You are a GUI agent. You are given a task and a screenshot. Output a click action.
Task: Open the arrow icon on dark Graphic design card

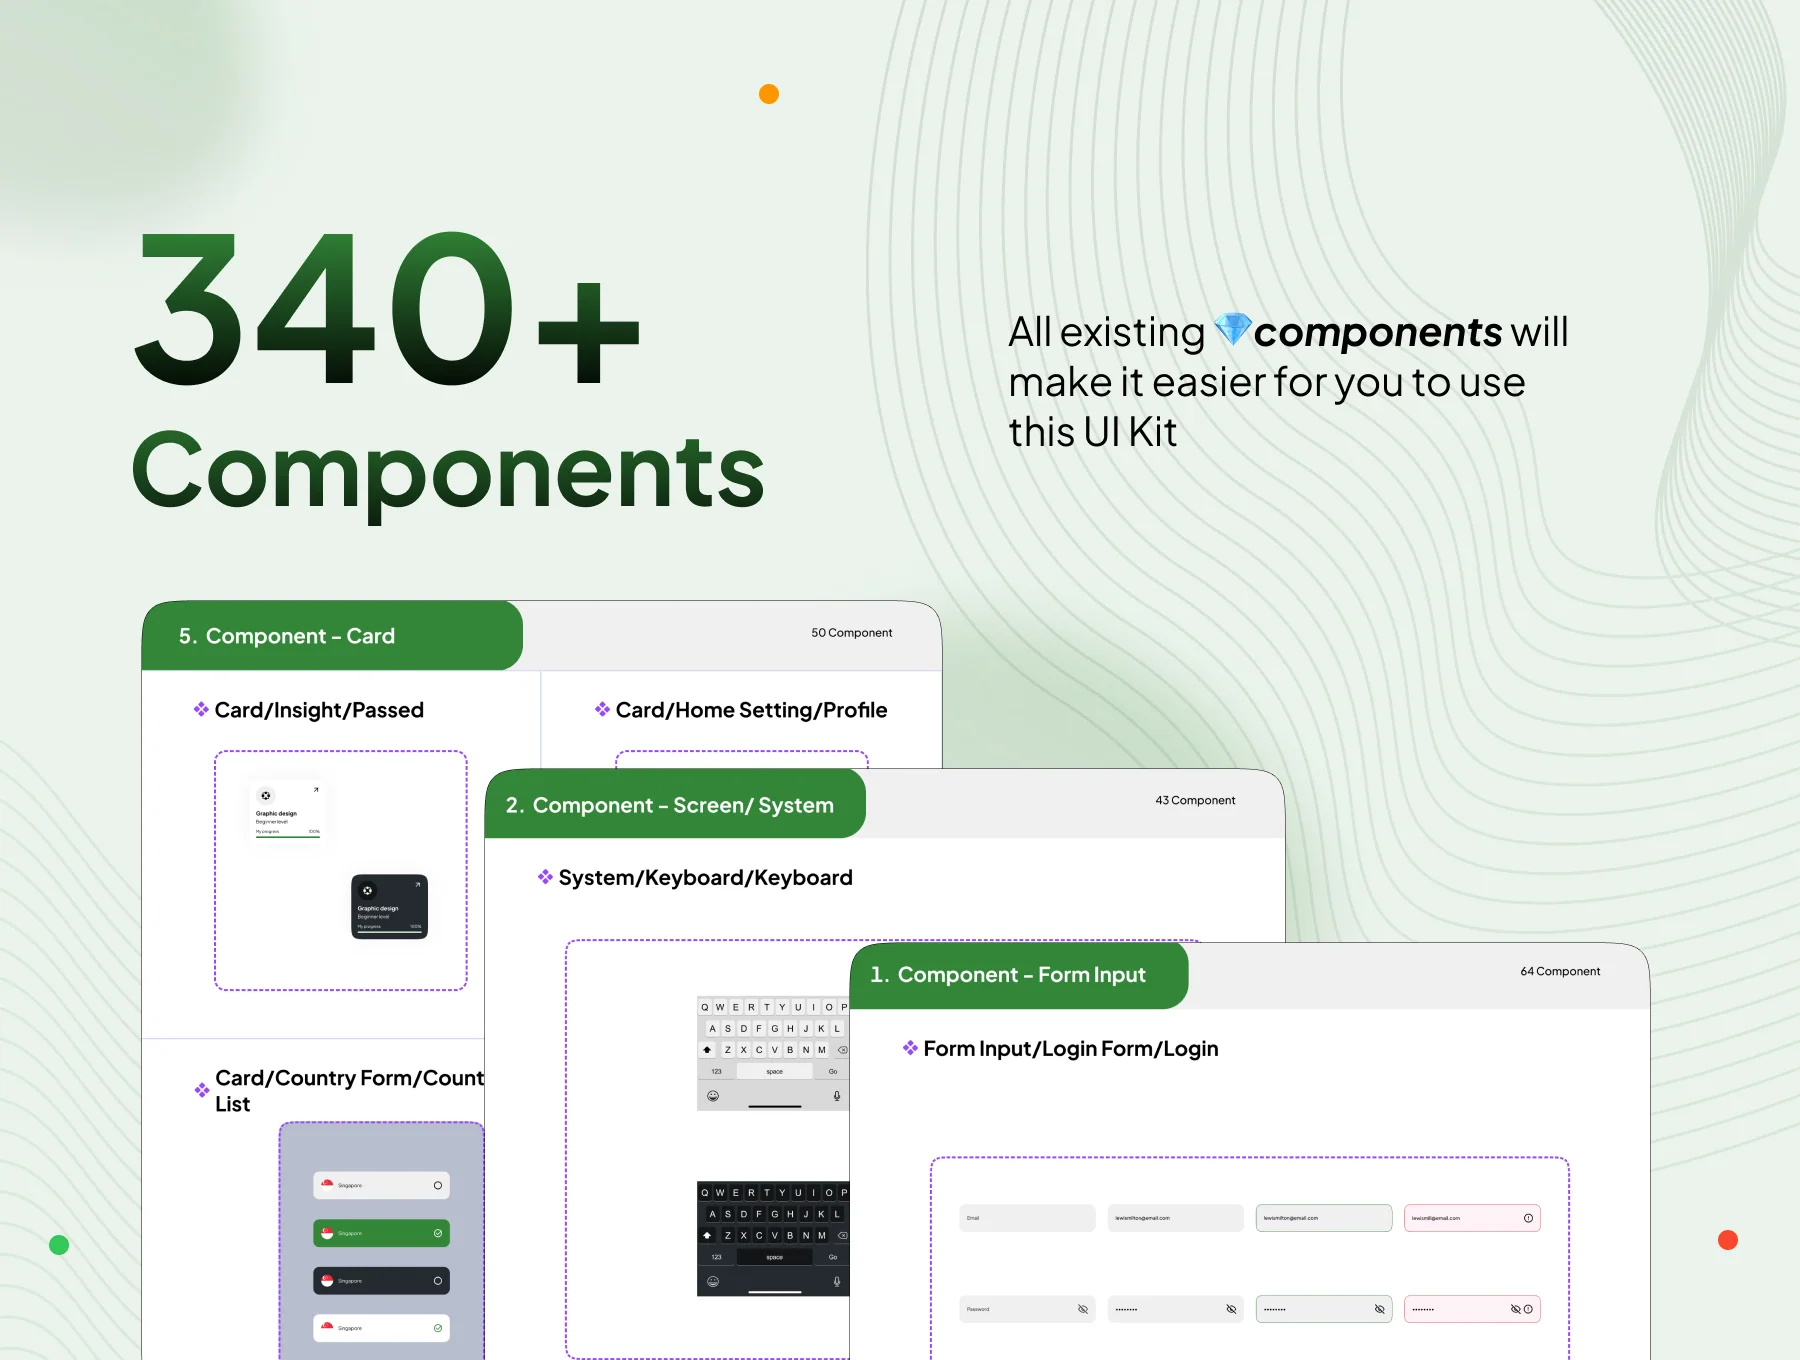(418, 884)
